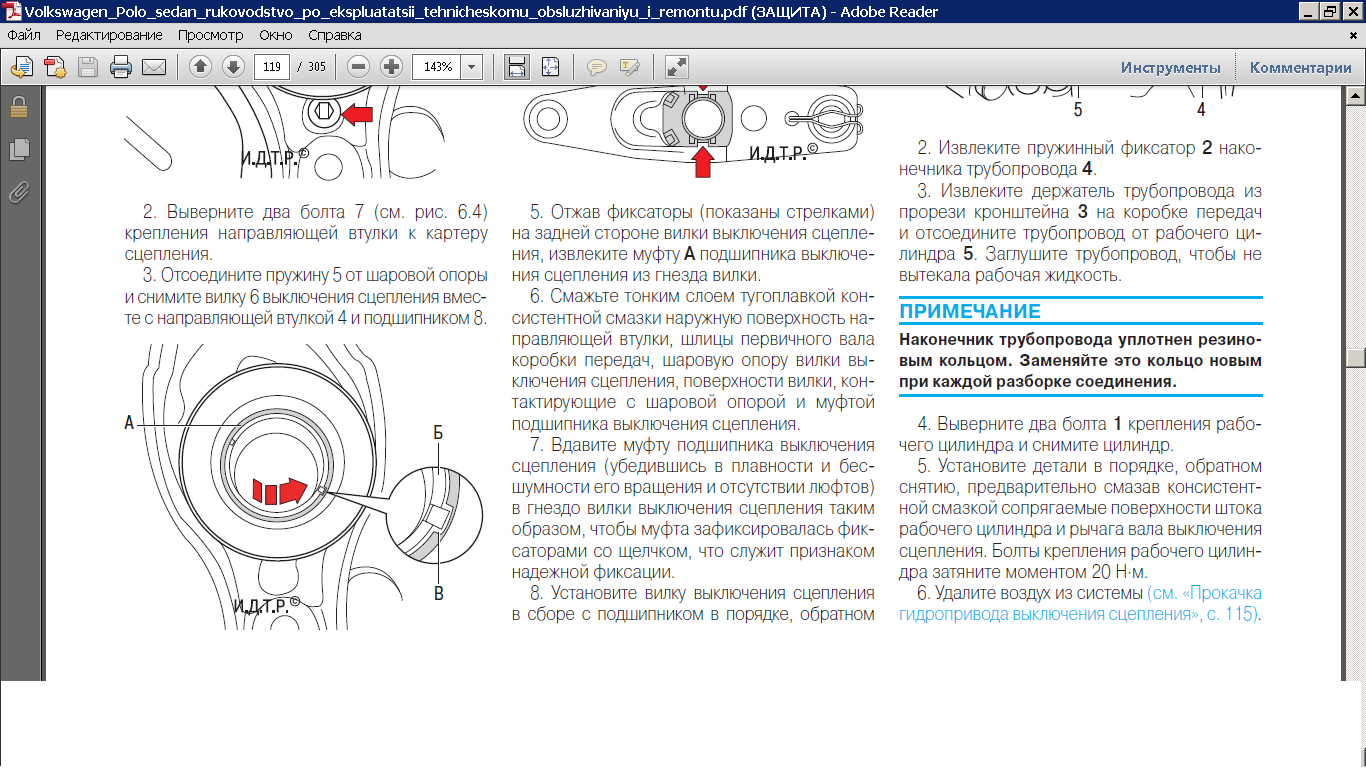The image size is (1366, 768).
Task: Click the email envelope icon
Action: coord(153,67)
